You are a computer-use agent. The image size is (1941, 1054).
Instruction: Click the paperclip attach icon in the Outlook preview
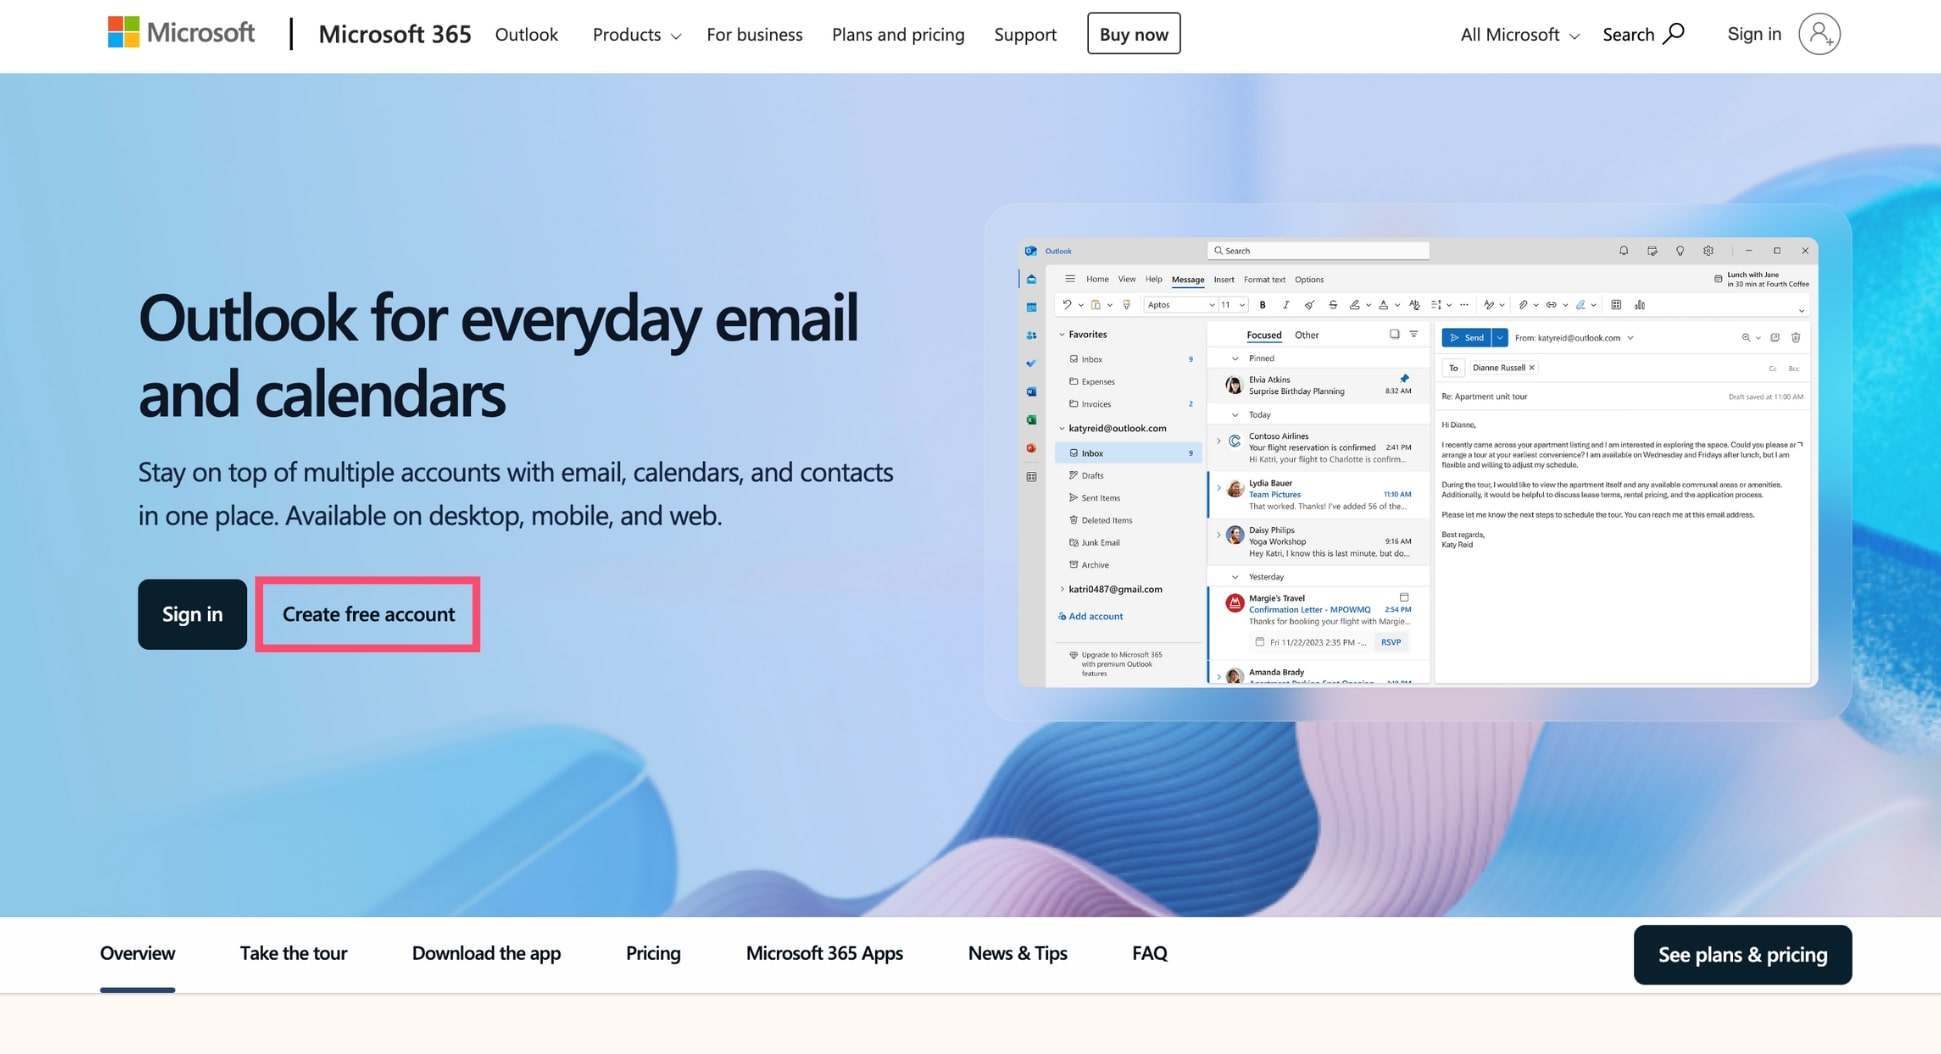(x=1523, y=305)
